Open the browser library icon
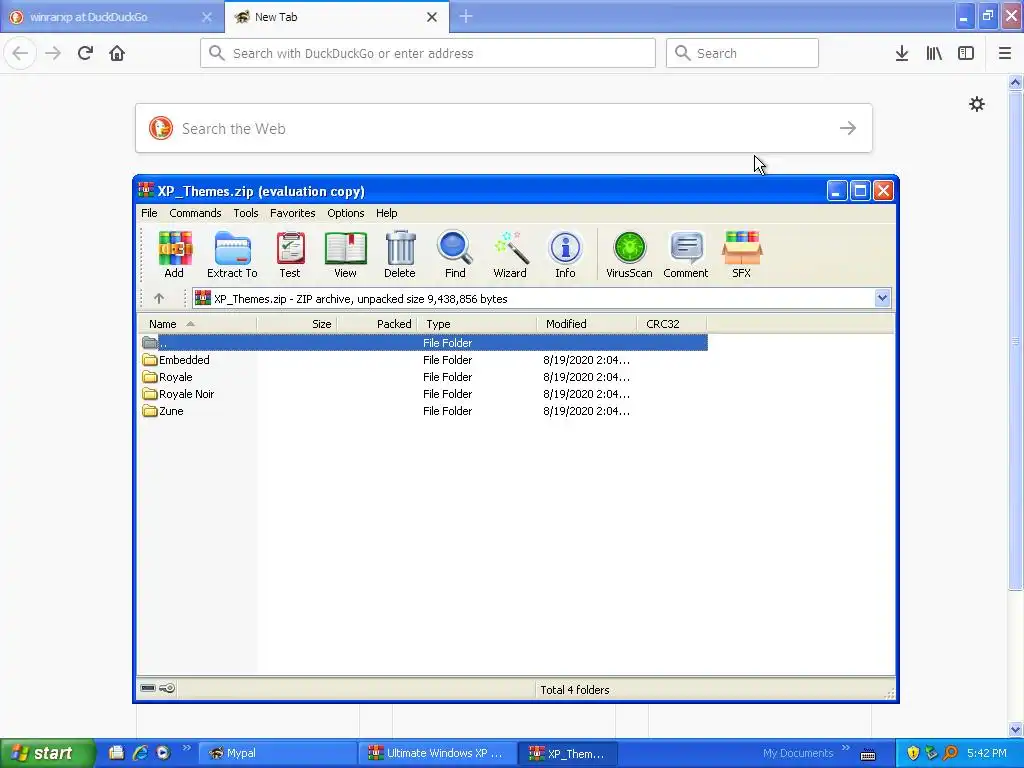This screenshot has width=1024, height=768. (934, 53)
